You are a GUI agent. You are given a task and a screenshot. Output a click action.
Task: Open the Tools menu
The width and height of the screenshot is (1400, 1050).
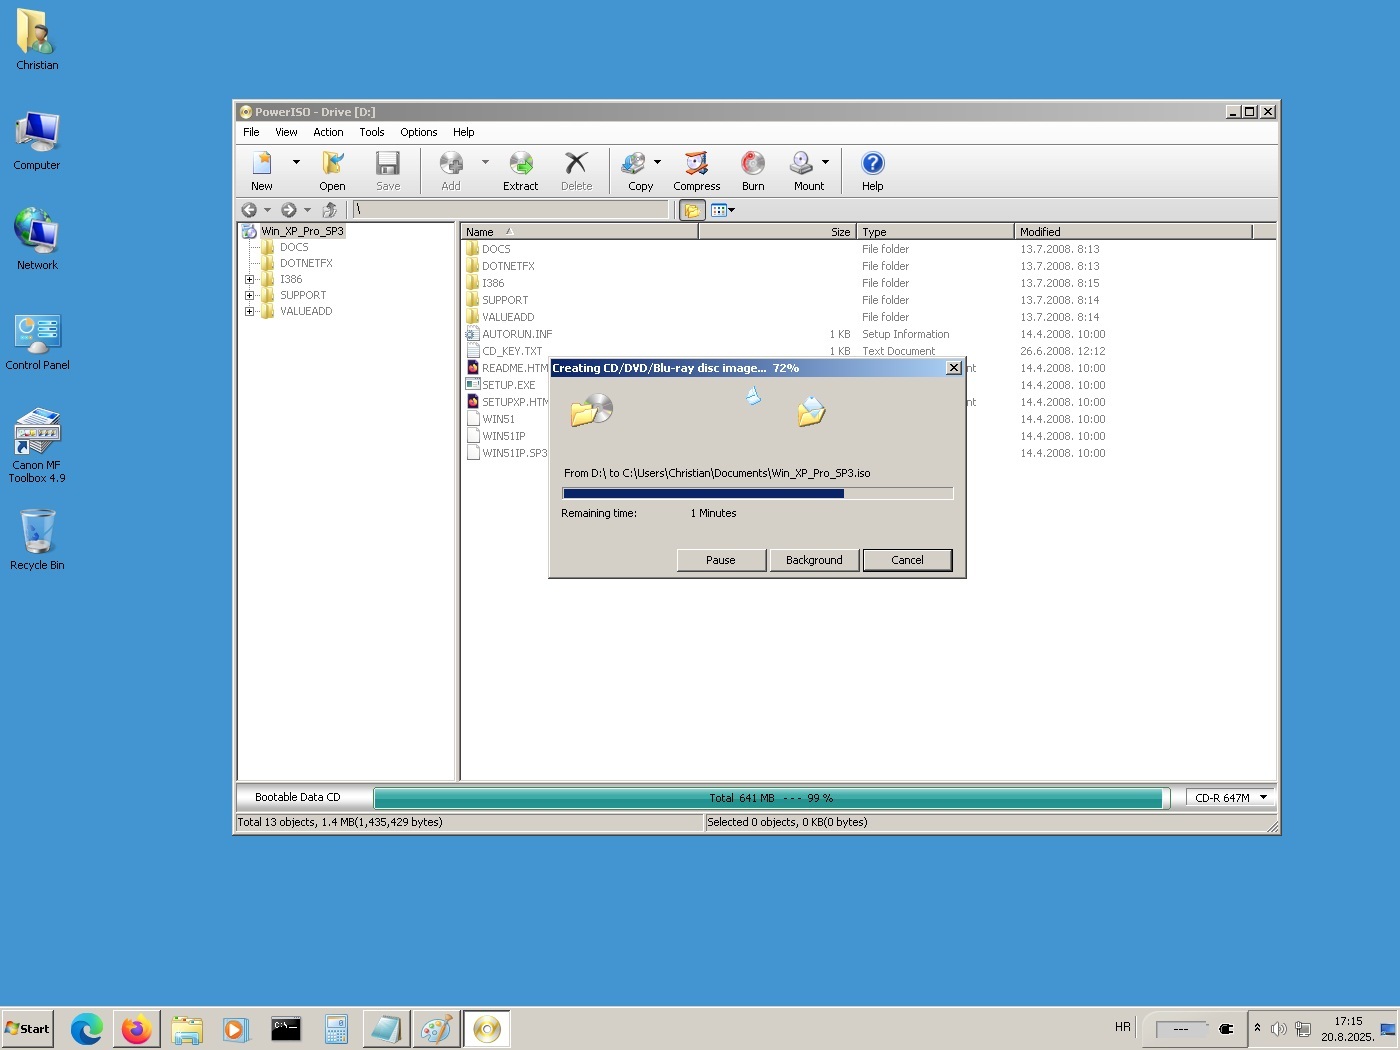[x=372, y=132]
